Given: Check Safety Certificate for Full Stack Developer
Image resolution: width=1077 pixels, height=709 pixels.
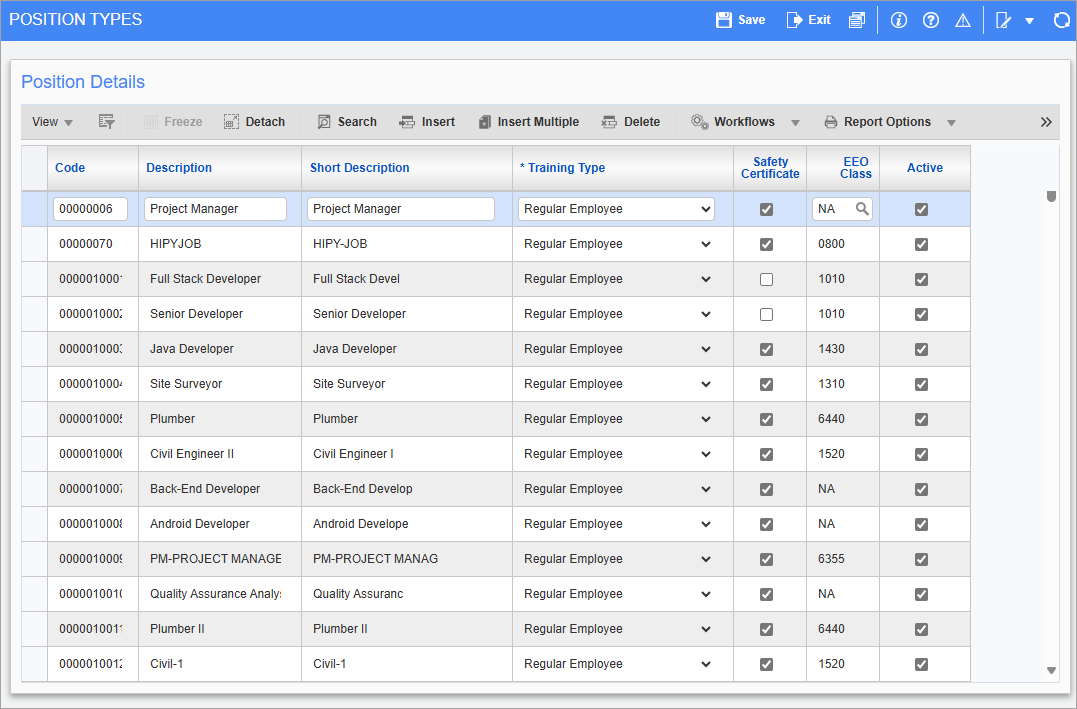Looking at the screenshot, I should 767,280.
